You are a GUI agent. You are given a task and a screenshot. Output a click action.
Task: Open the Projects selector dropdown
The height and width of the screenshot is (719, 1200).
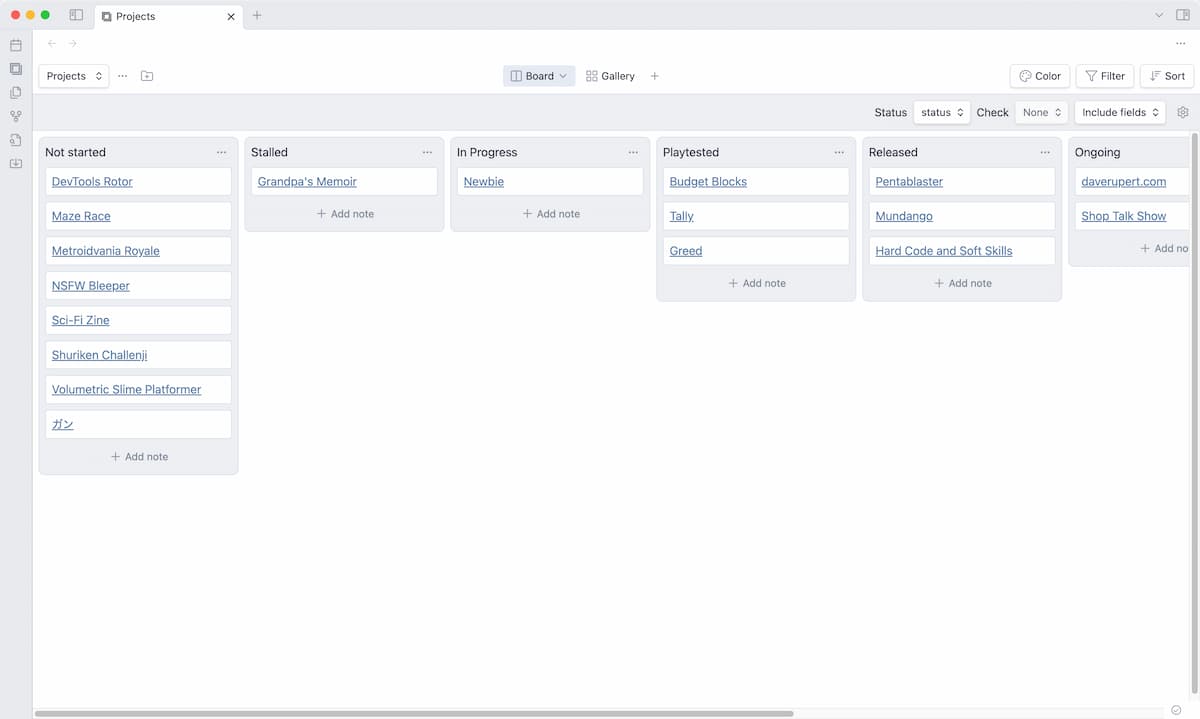74,76
